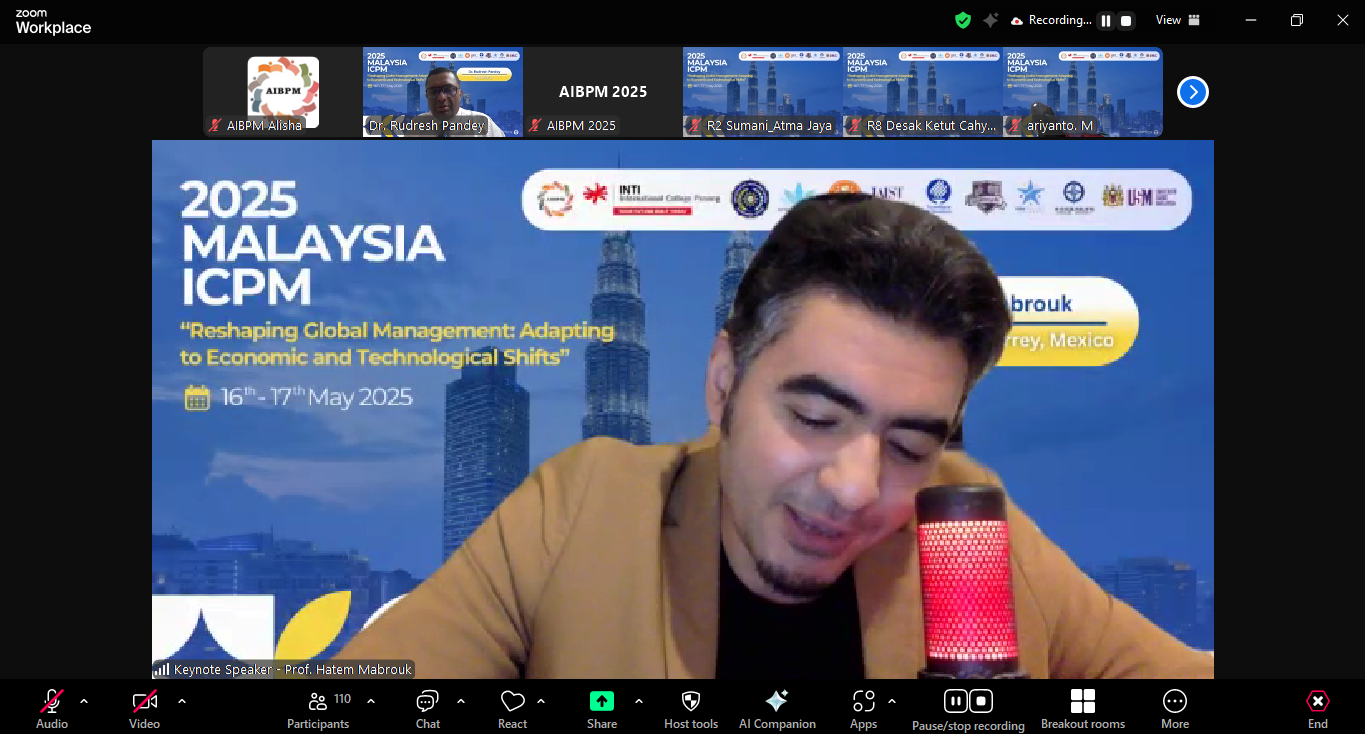1365x734 pixels.
Task: Open the View layout menu
Action: 1178,20
